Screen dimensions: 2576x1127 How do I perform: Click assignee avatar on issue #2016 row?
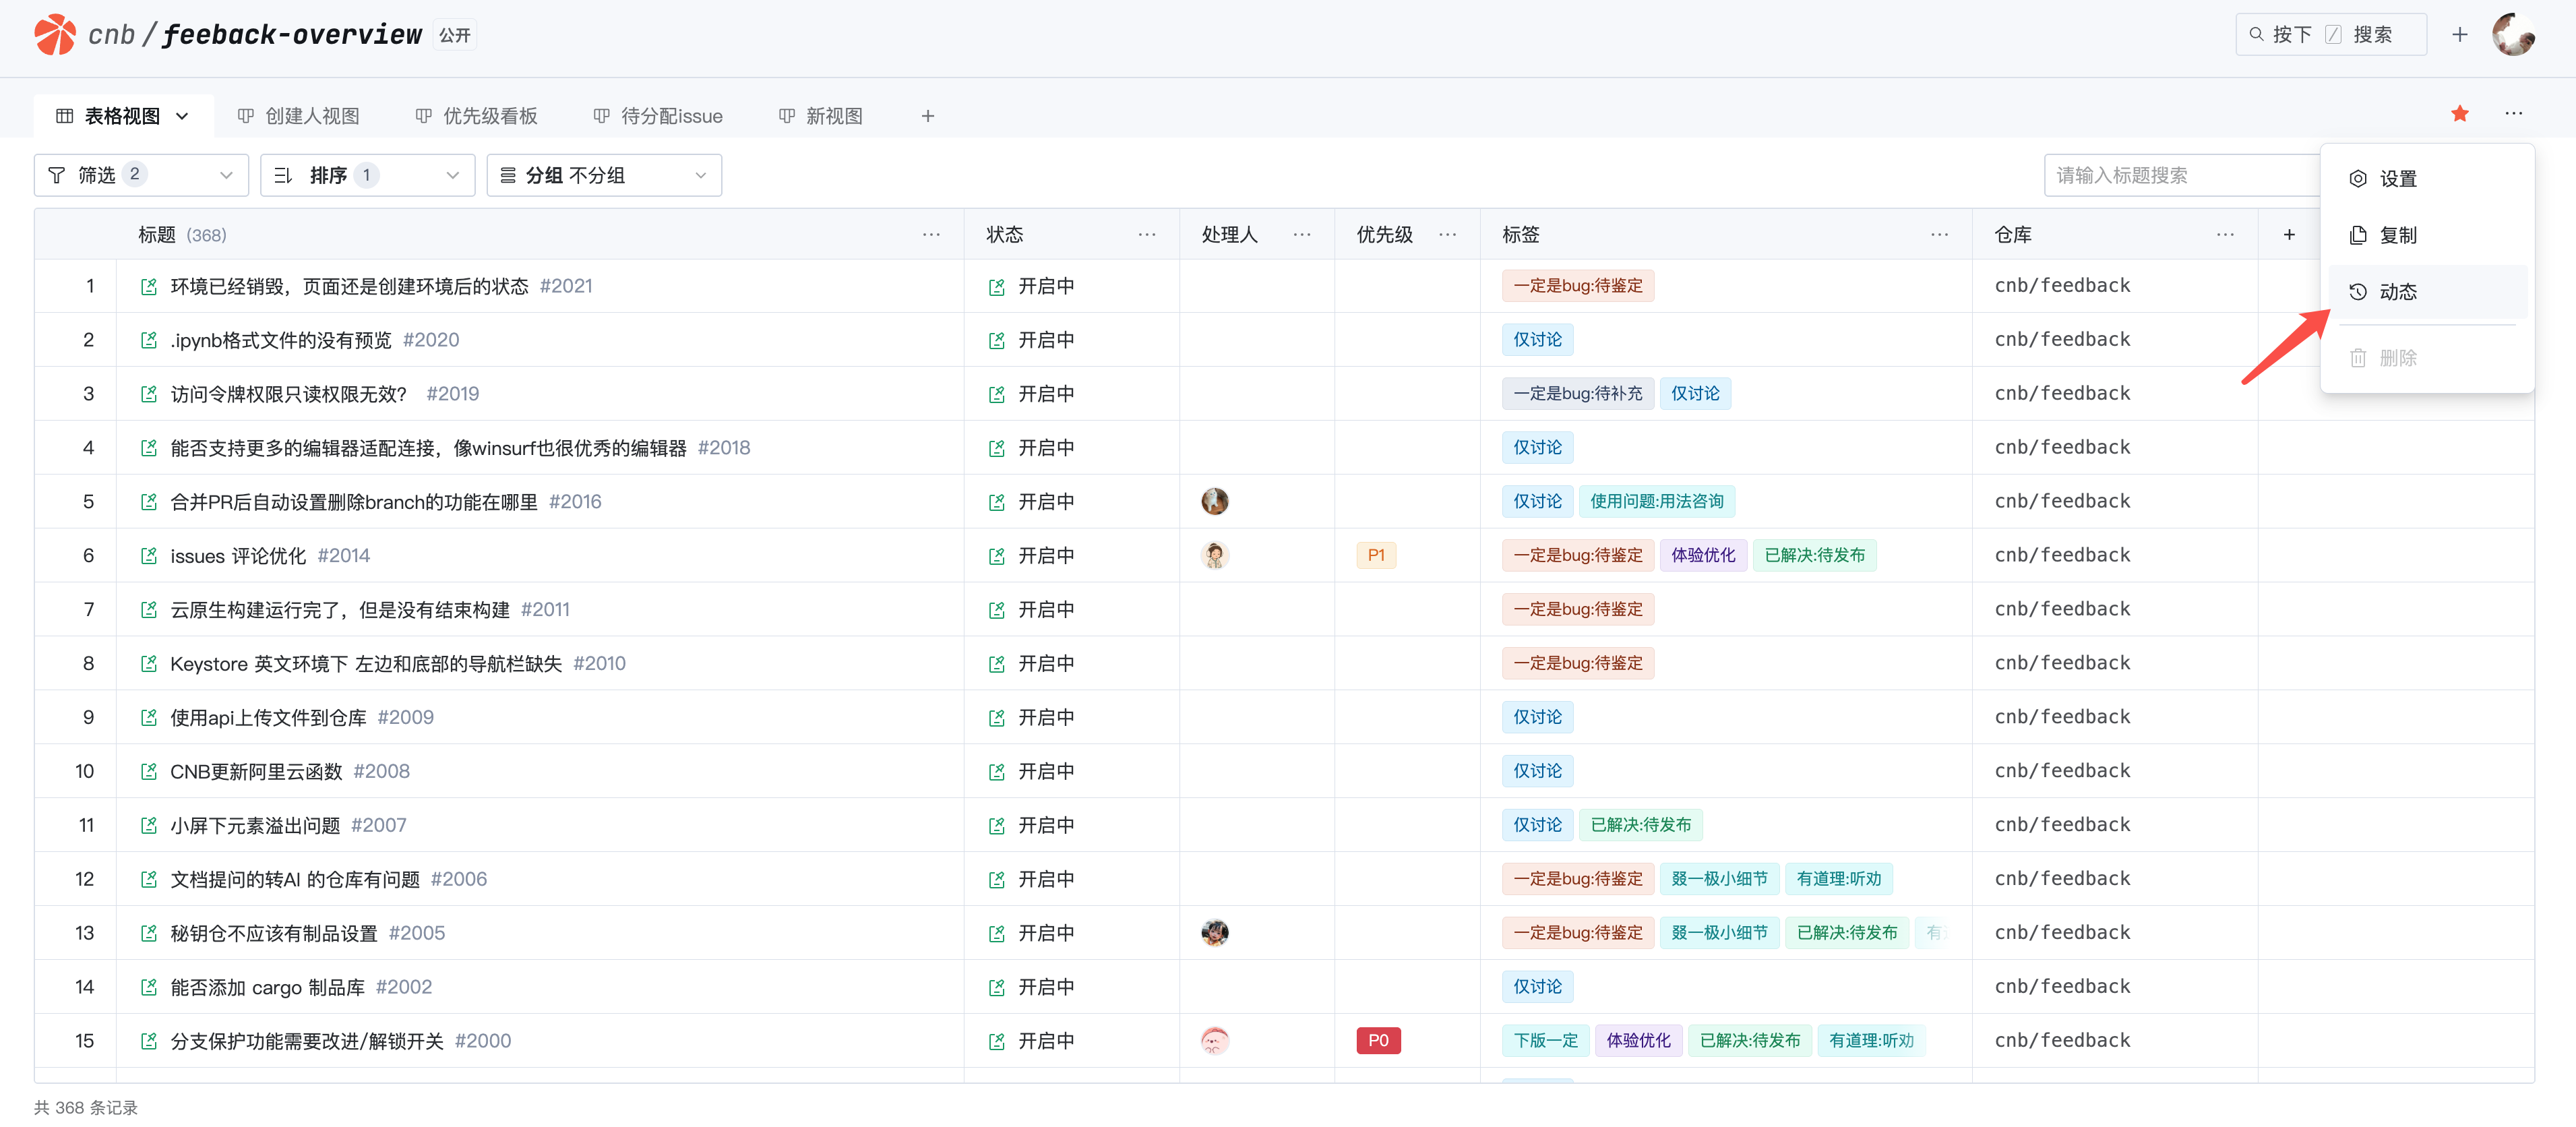pyautogui.click(x=1214, y=502)
